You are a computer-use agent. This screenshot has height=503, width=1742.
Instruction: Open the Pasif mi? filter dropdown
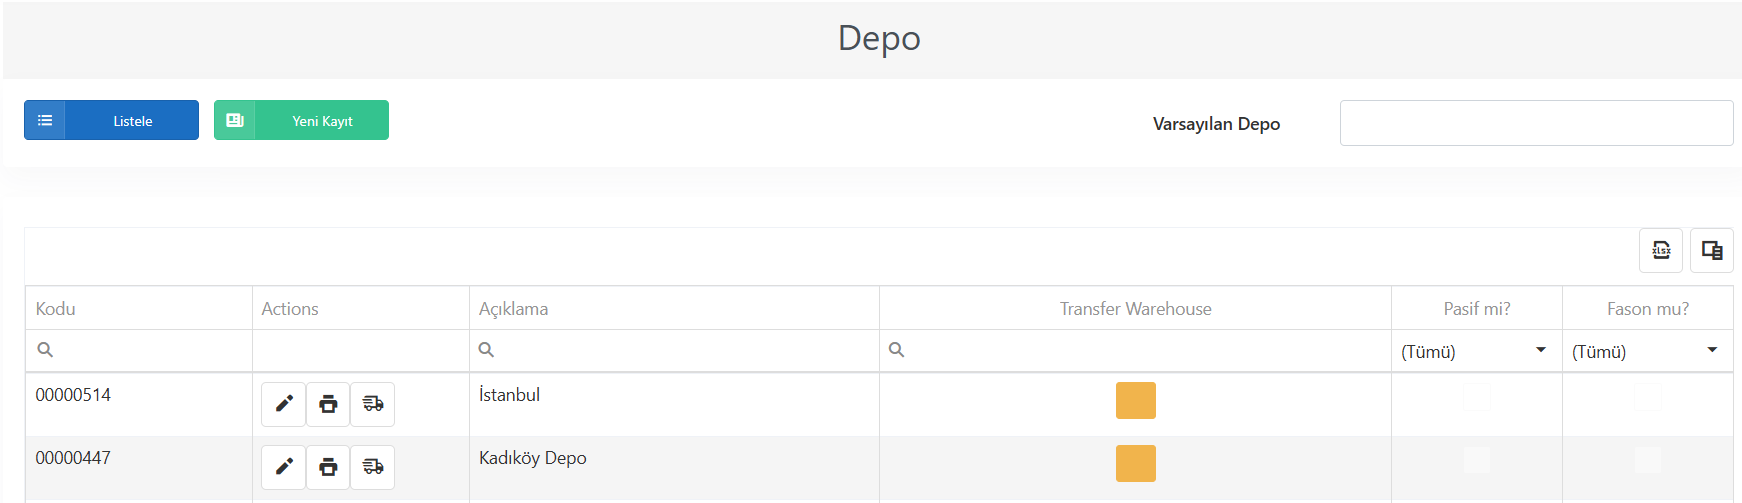[1477, 351]
